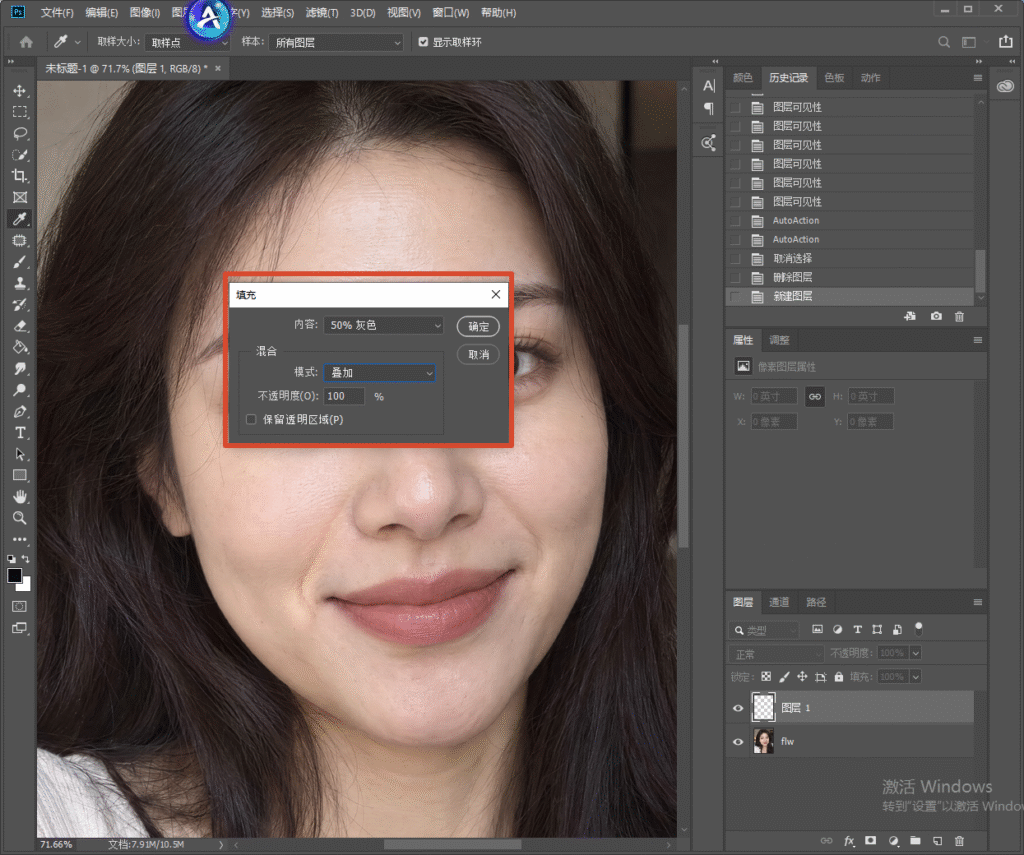Set history brush source for 取消选择 state
The image size is (1024, 855).
pyautogui.click(x=735, y=259)
